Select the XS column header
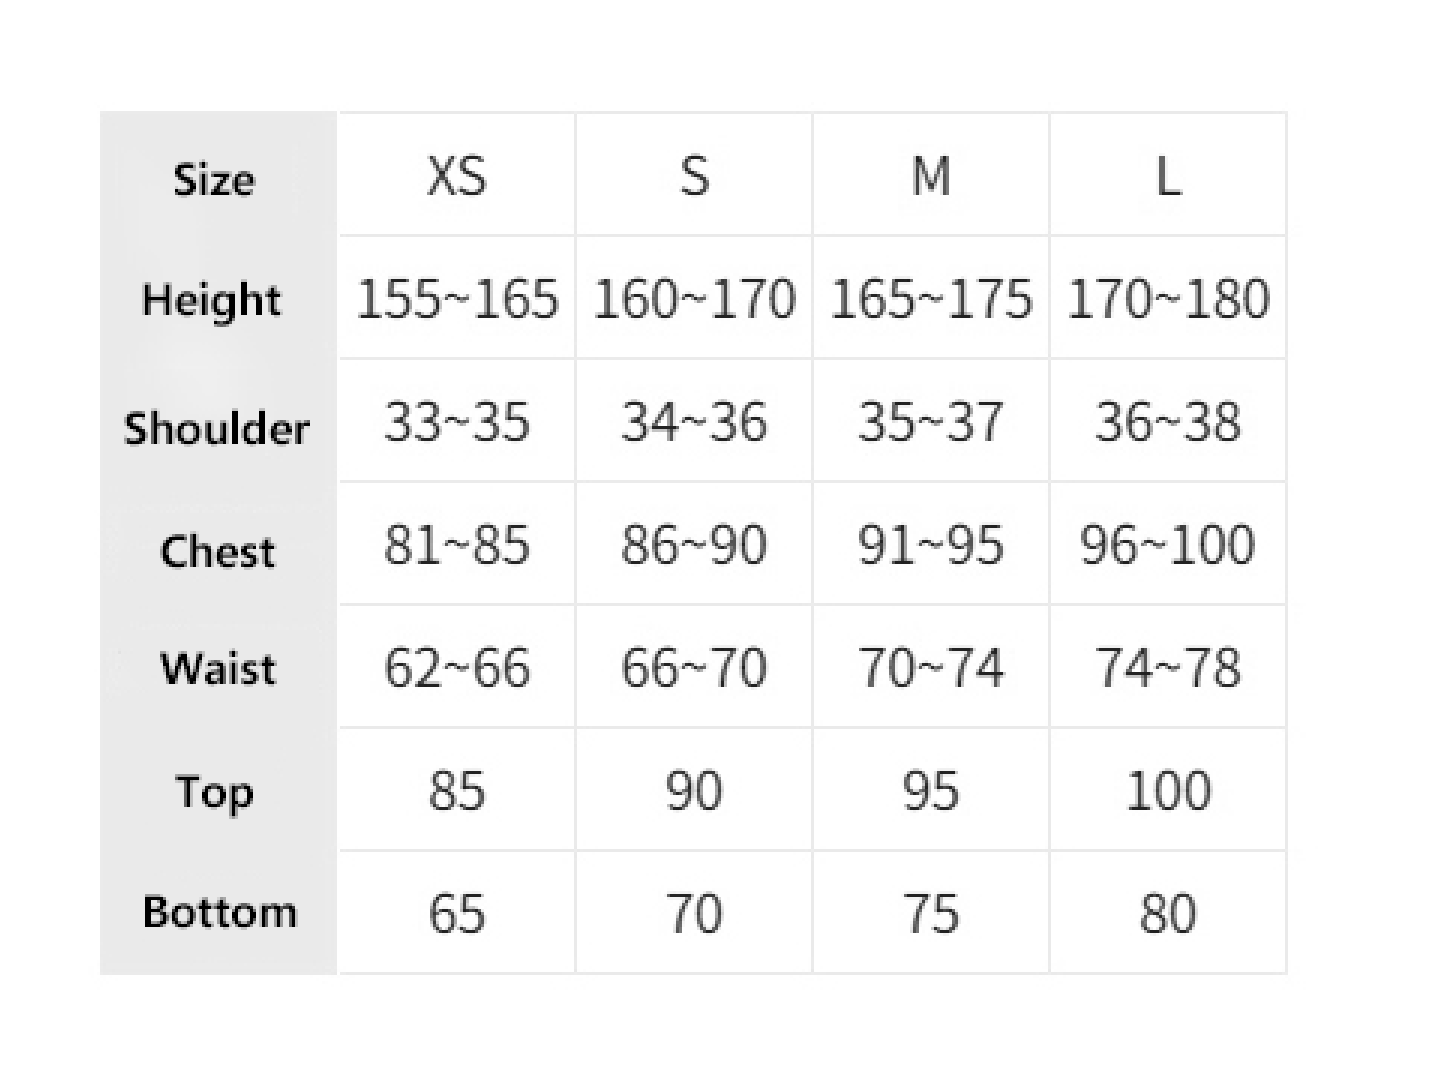The image size is (1430, 1078). point(457,177)
